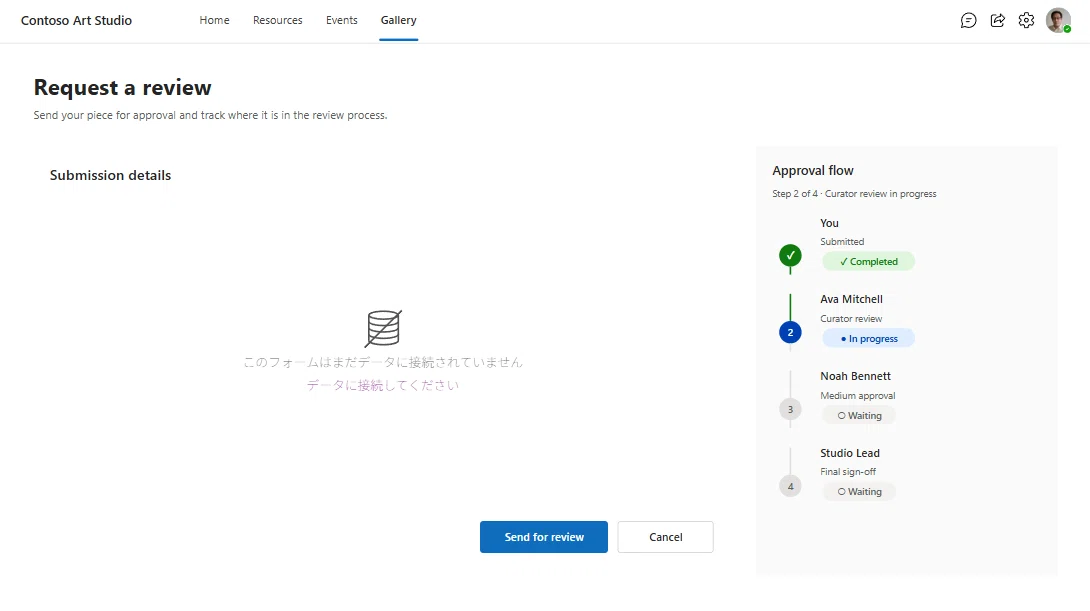Viewport: 1090px width, 611px height.
Task: Click the 'Request a review' page heading
Action: point(122,88)
